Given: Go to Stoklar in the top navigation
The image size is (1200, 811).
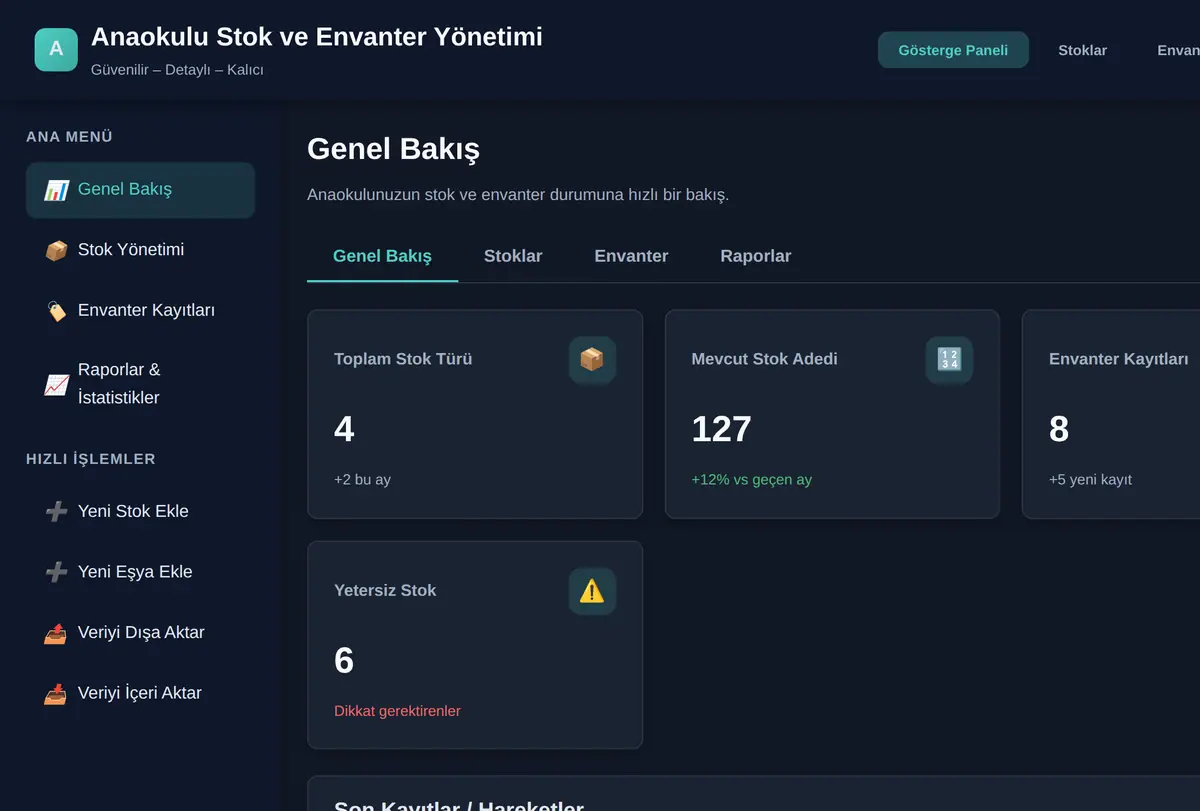Looking at the screenshot, I should coord(1083,50).
